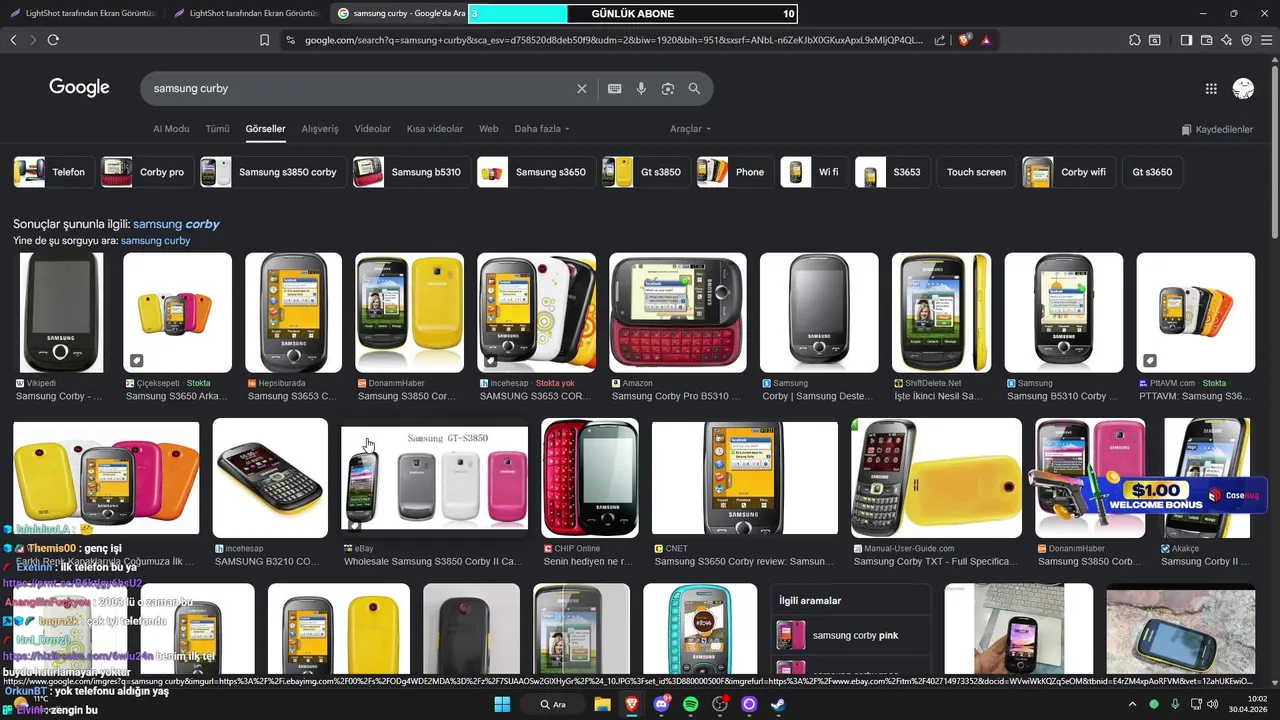Viewport: 1280px width, 720px height.
Task: Switch to the Alışveriş tab
Action: click(x=320, y=129)
